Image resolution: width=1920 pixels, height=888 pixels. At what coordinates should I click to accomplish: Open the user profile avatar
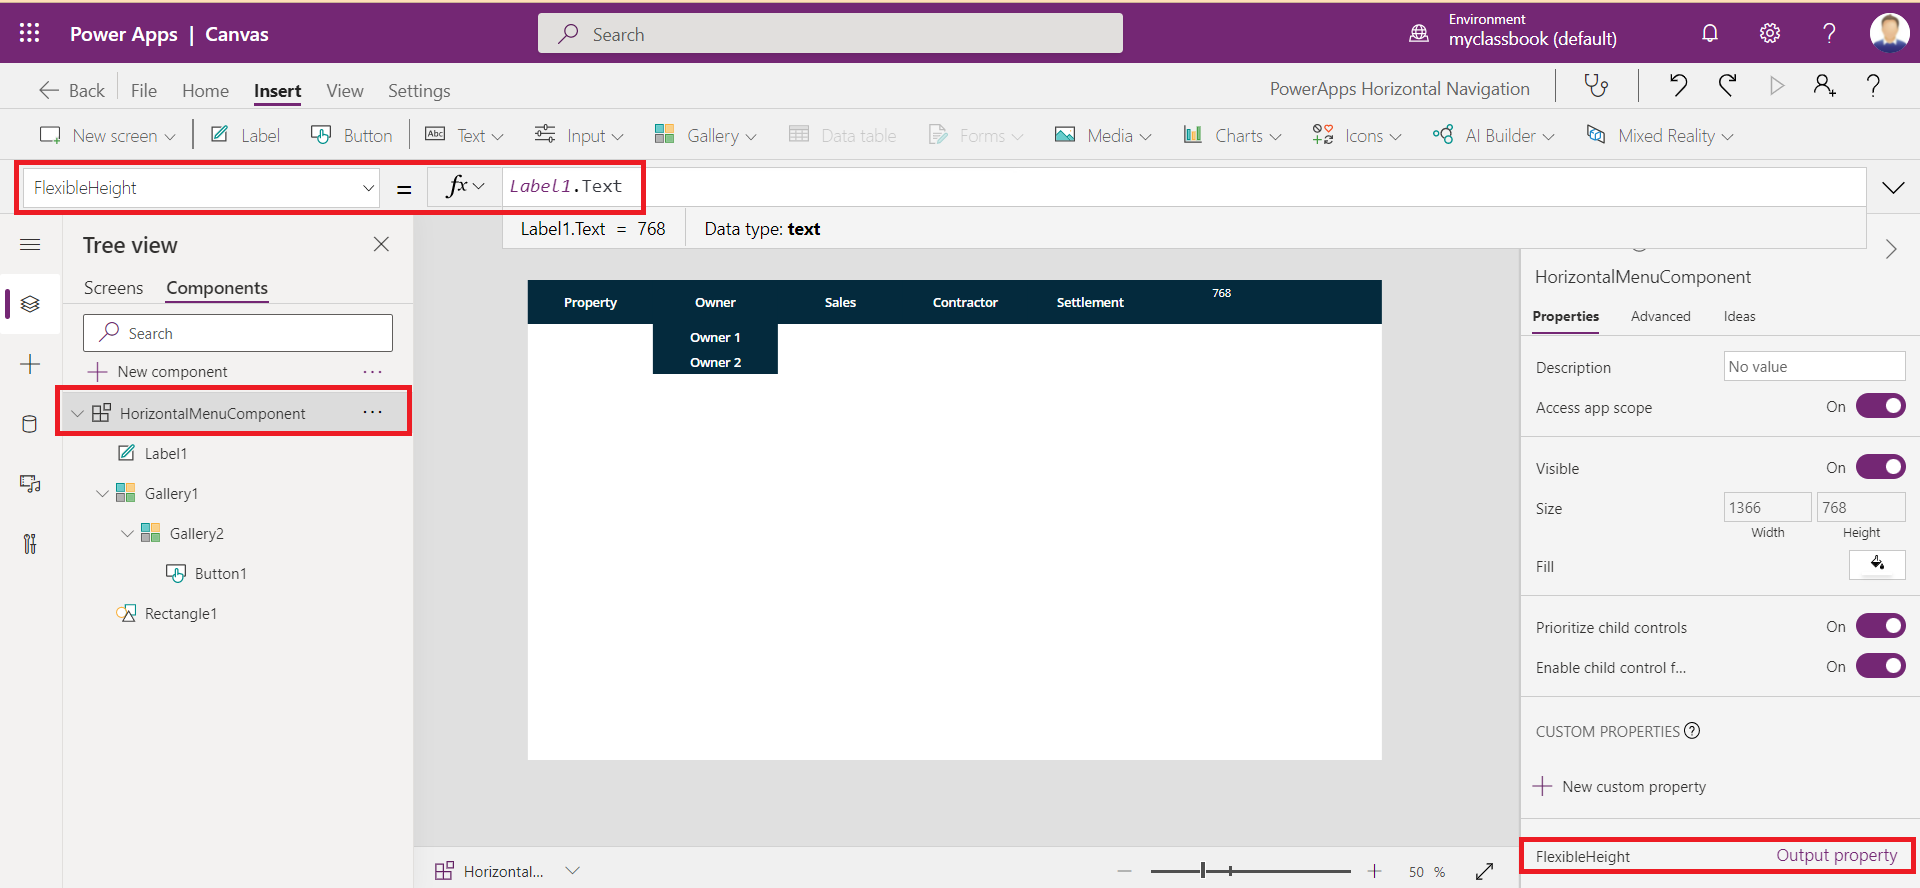(1889, 33)
